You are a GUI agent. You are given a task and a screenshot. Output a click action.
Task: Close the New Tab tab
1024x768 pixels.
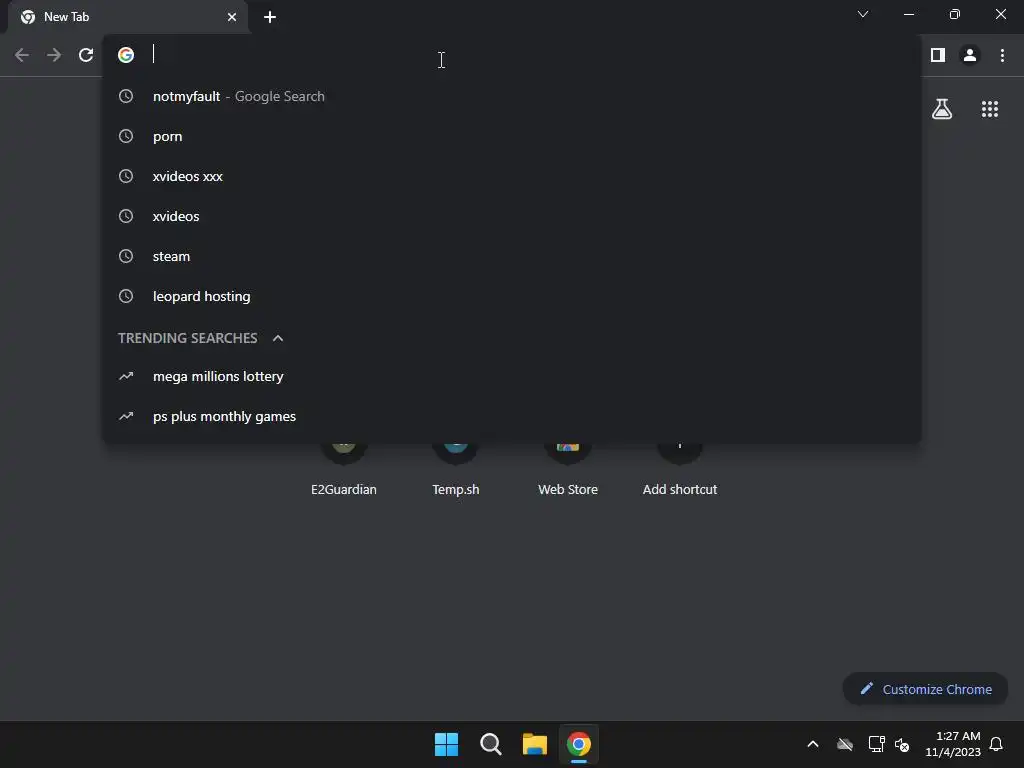point(232,17)
